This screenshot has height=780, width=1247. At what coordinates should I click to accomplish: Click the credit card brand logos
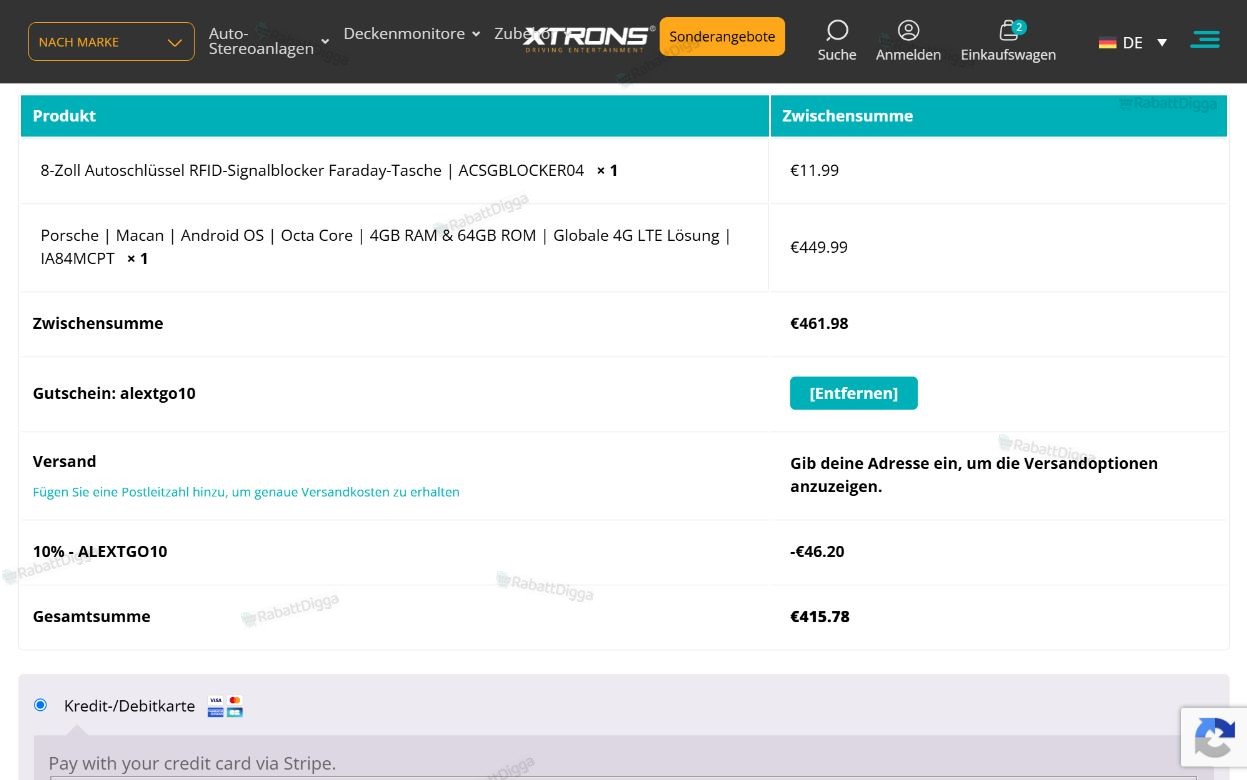click(x=225, y=706)
